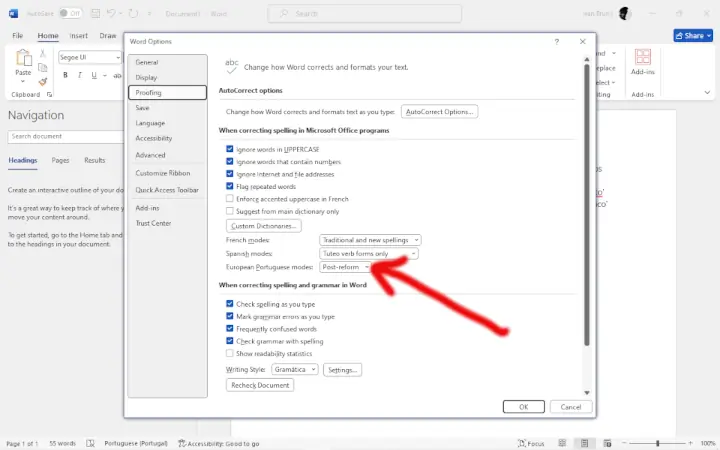Screen dimensions: 720x450
Task: Open the Pages tab in Navigation pane
Action: (x=60, y=160)
